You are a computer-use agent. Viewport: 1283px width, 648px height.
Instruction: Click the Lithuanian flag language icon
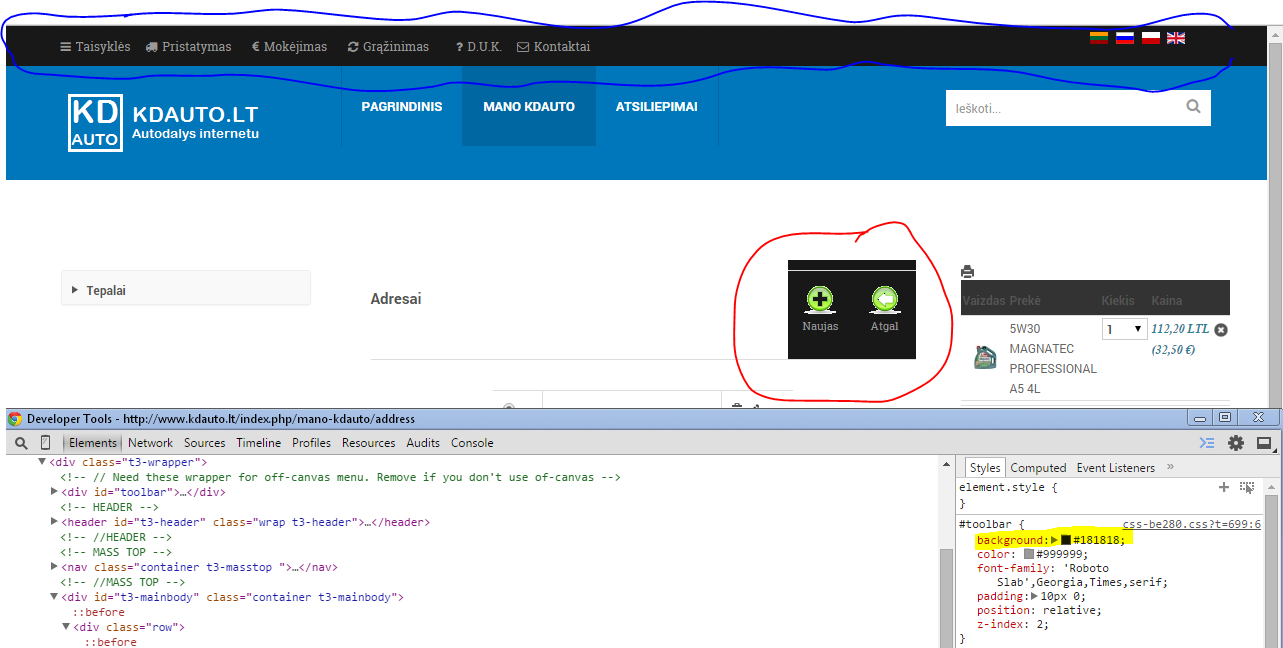click(x=1099, y=38)
